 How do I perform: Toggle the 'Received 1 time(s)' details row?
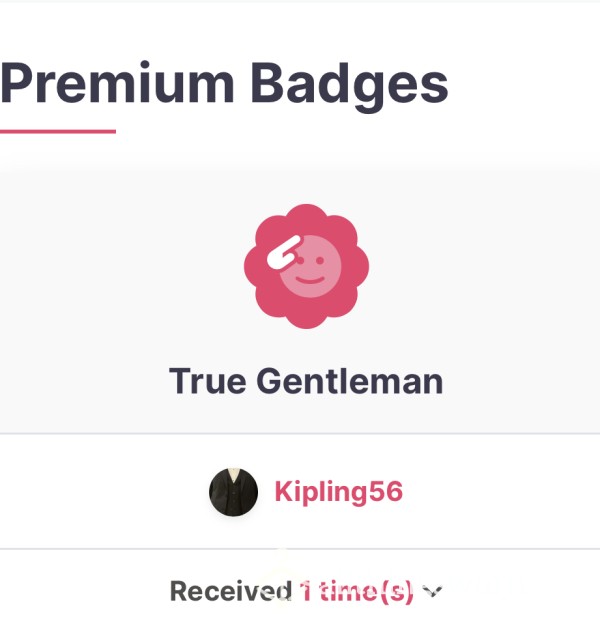(306, 591)
